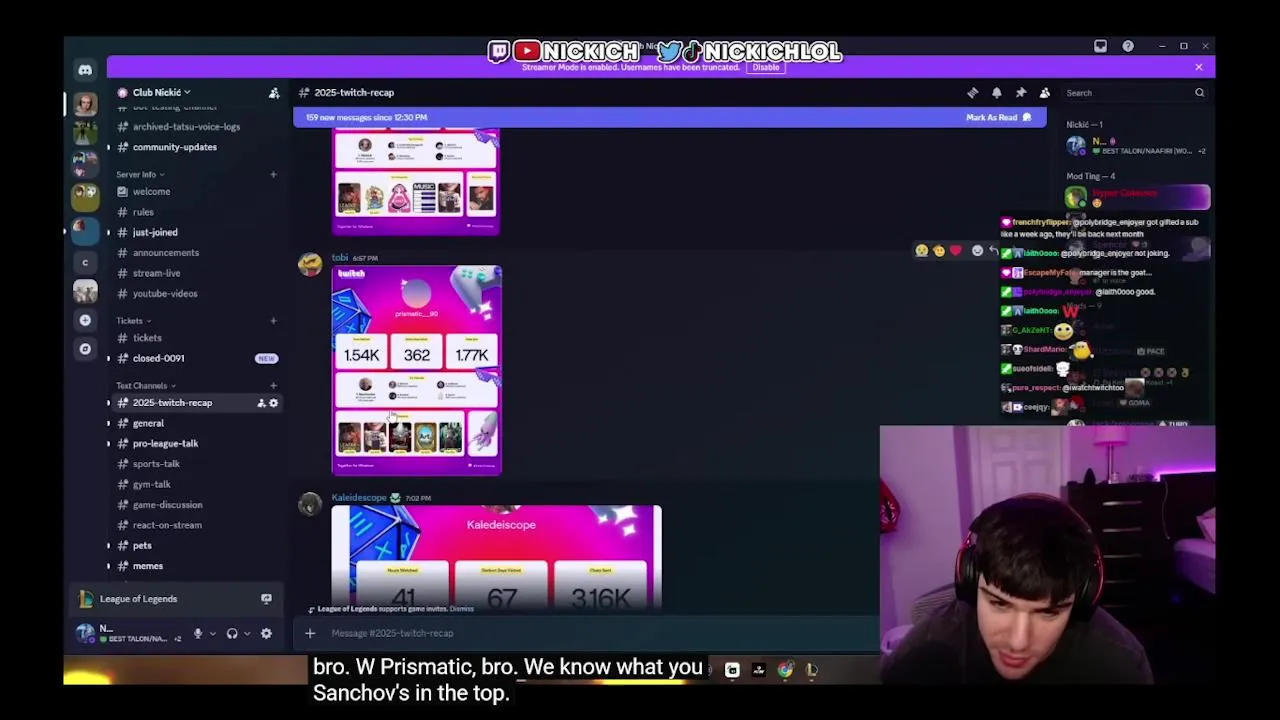1280x720 pixels.
Task: Dismiss League of Legends game invite notice
Action: coord(461,609)
